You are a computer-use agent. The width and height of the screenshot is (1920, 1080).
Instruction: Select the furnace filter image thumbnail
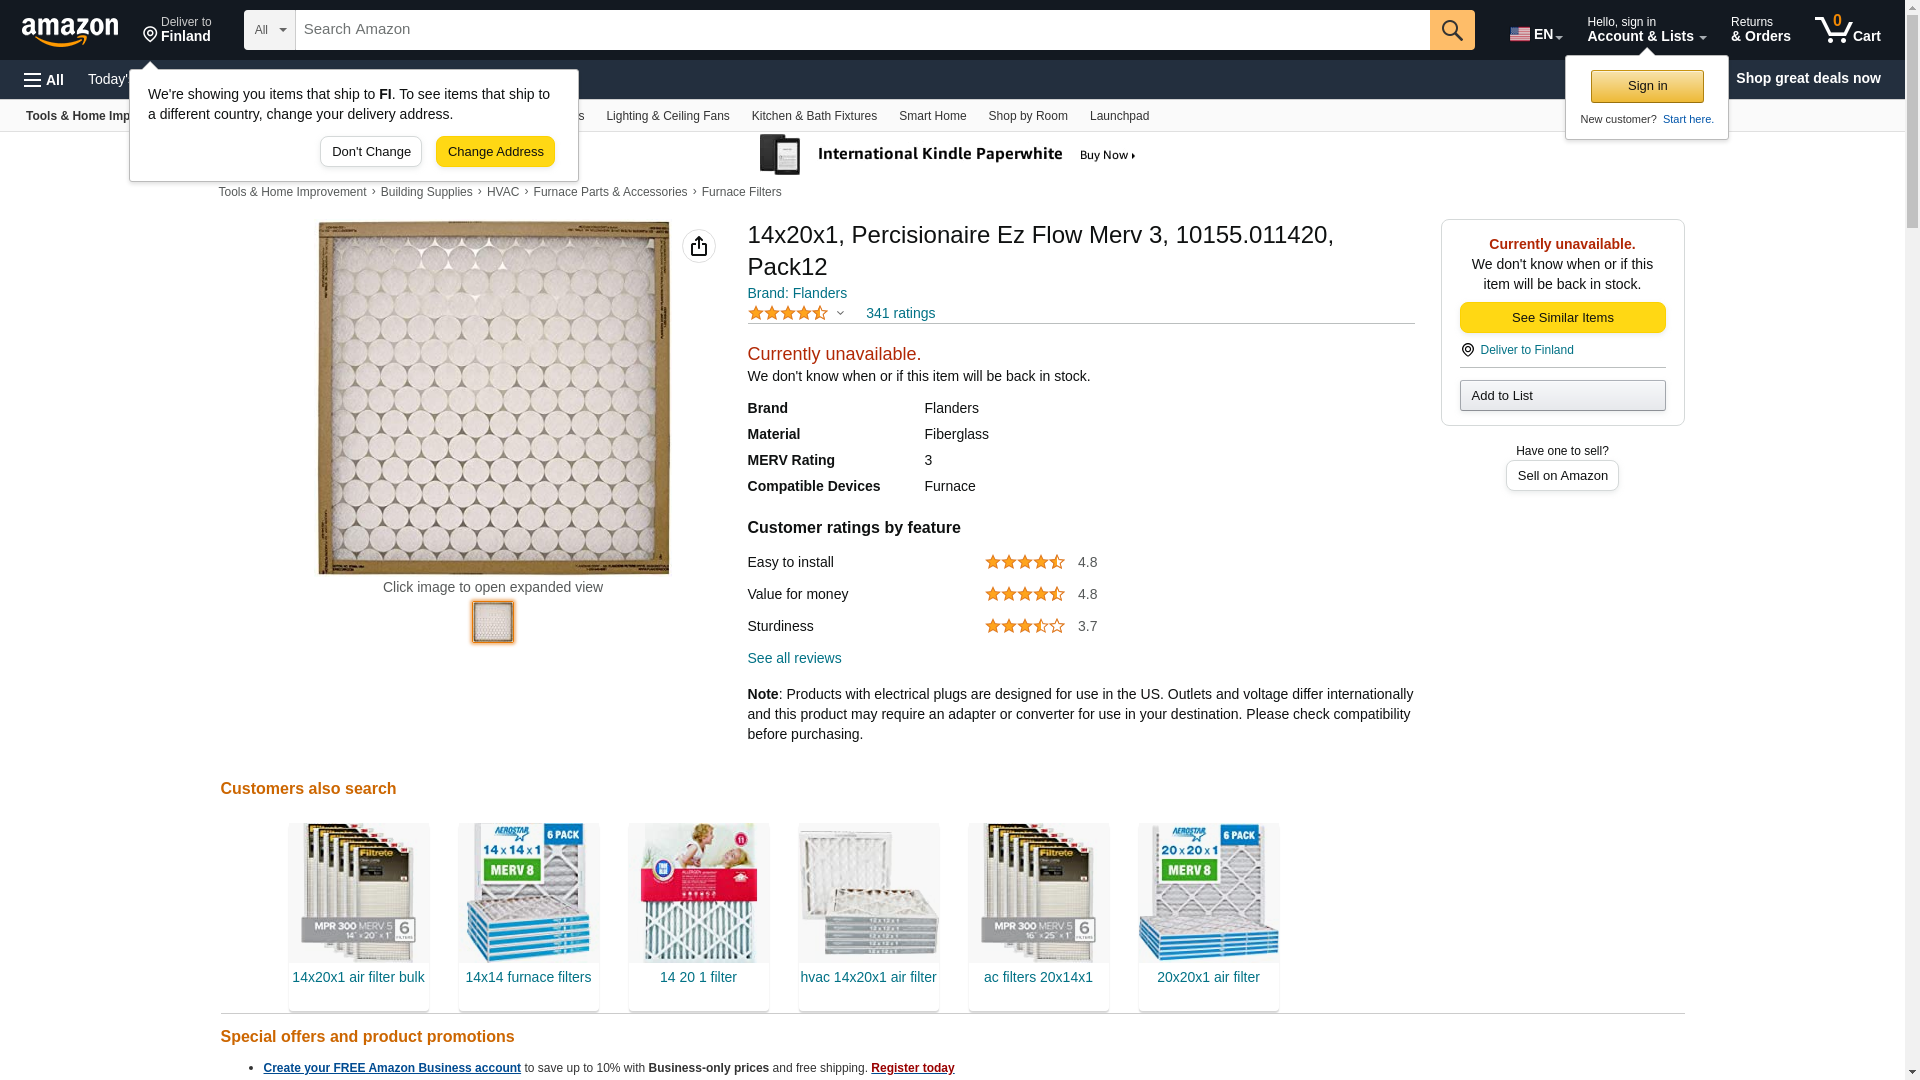pos(492,622)
